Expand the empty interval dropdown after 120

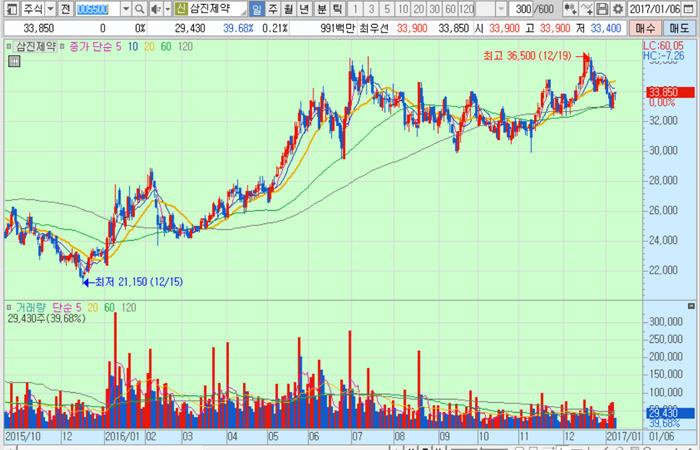coord(501,9)
